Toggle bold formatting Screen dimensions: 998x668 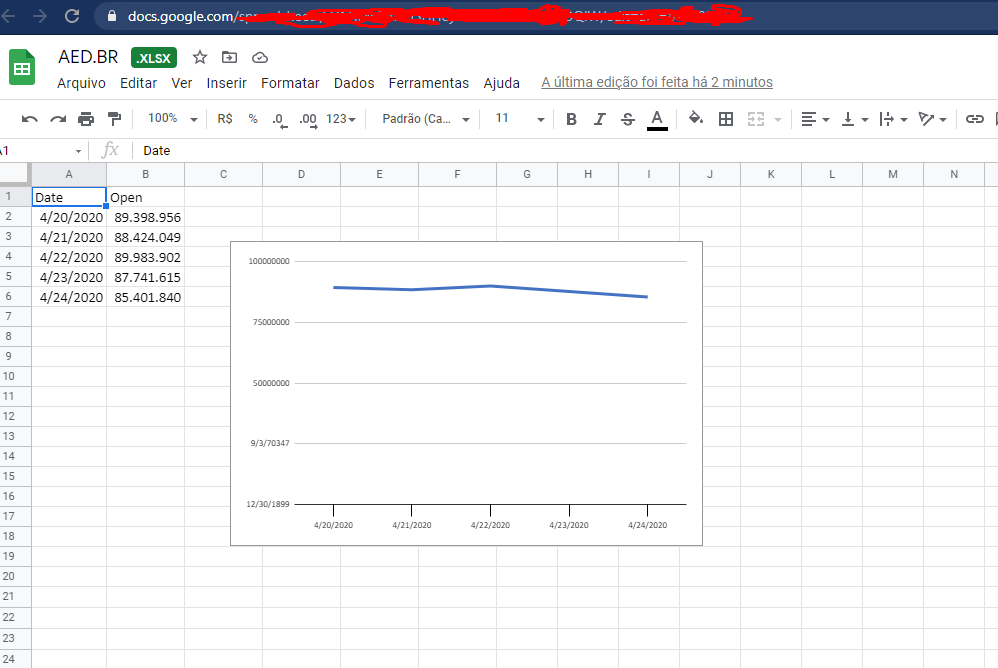coord(571,118)
